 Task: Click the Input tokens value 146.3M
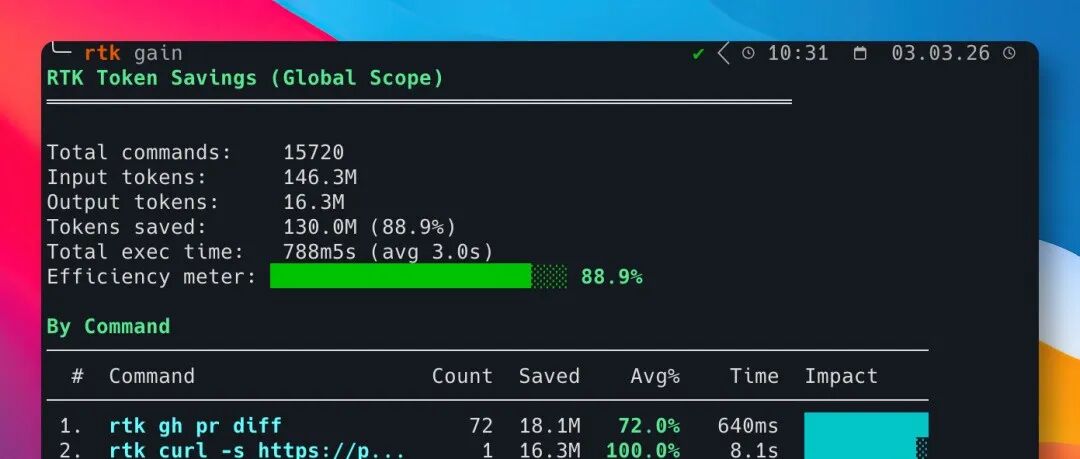tap(320, 177)
